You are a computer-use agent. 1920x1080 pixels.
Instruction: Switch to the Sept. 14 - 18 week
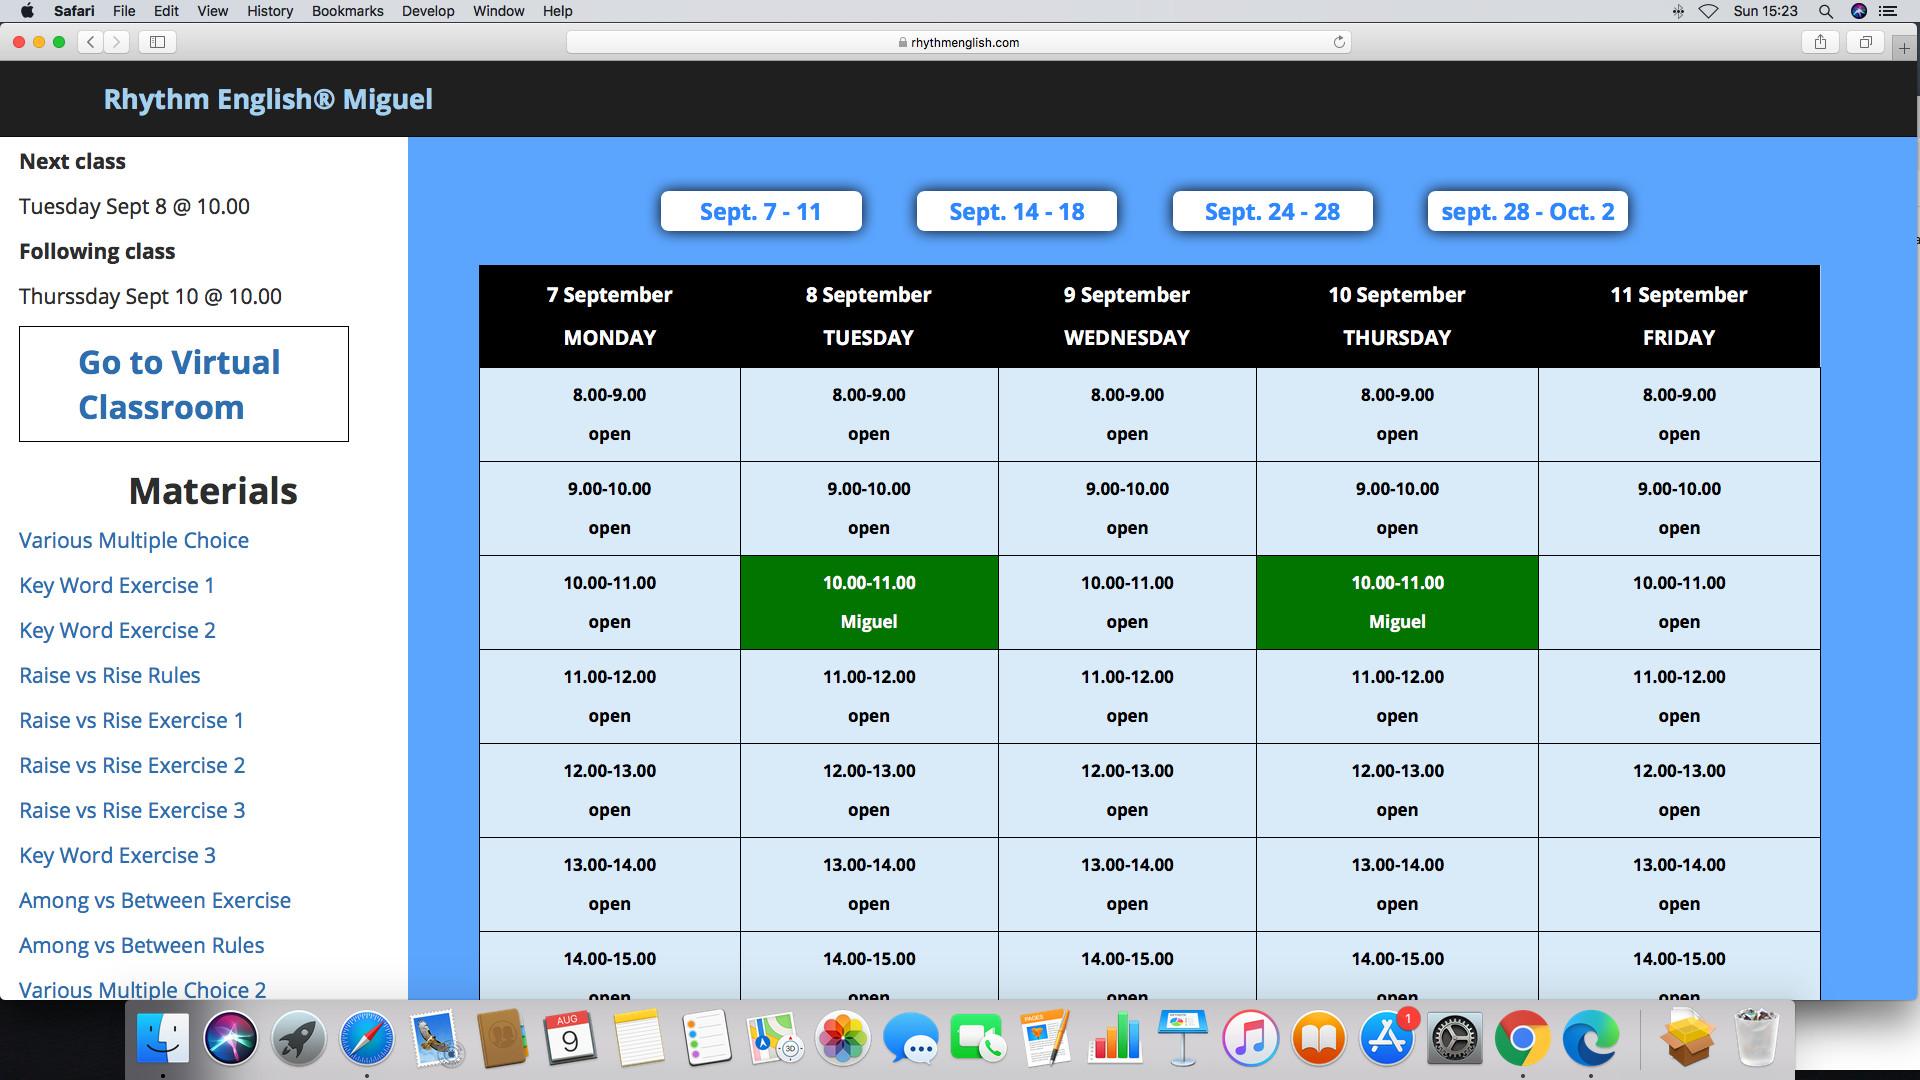click(1016, 211)
